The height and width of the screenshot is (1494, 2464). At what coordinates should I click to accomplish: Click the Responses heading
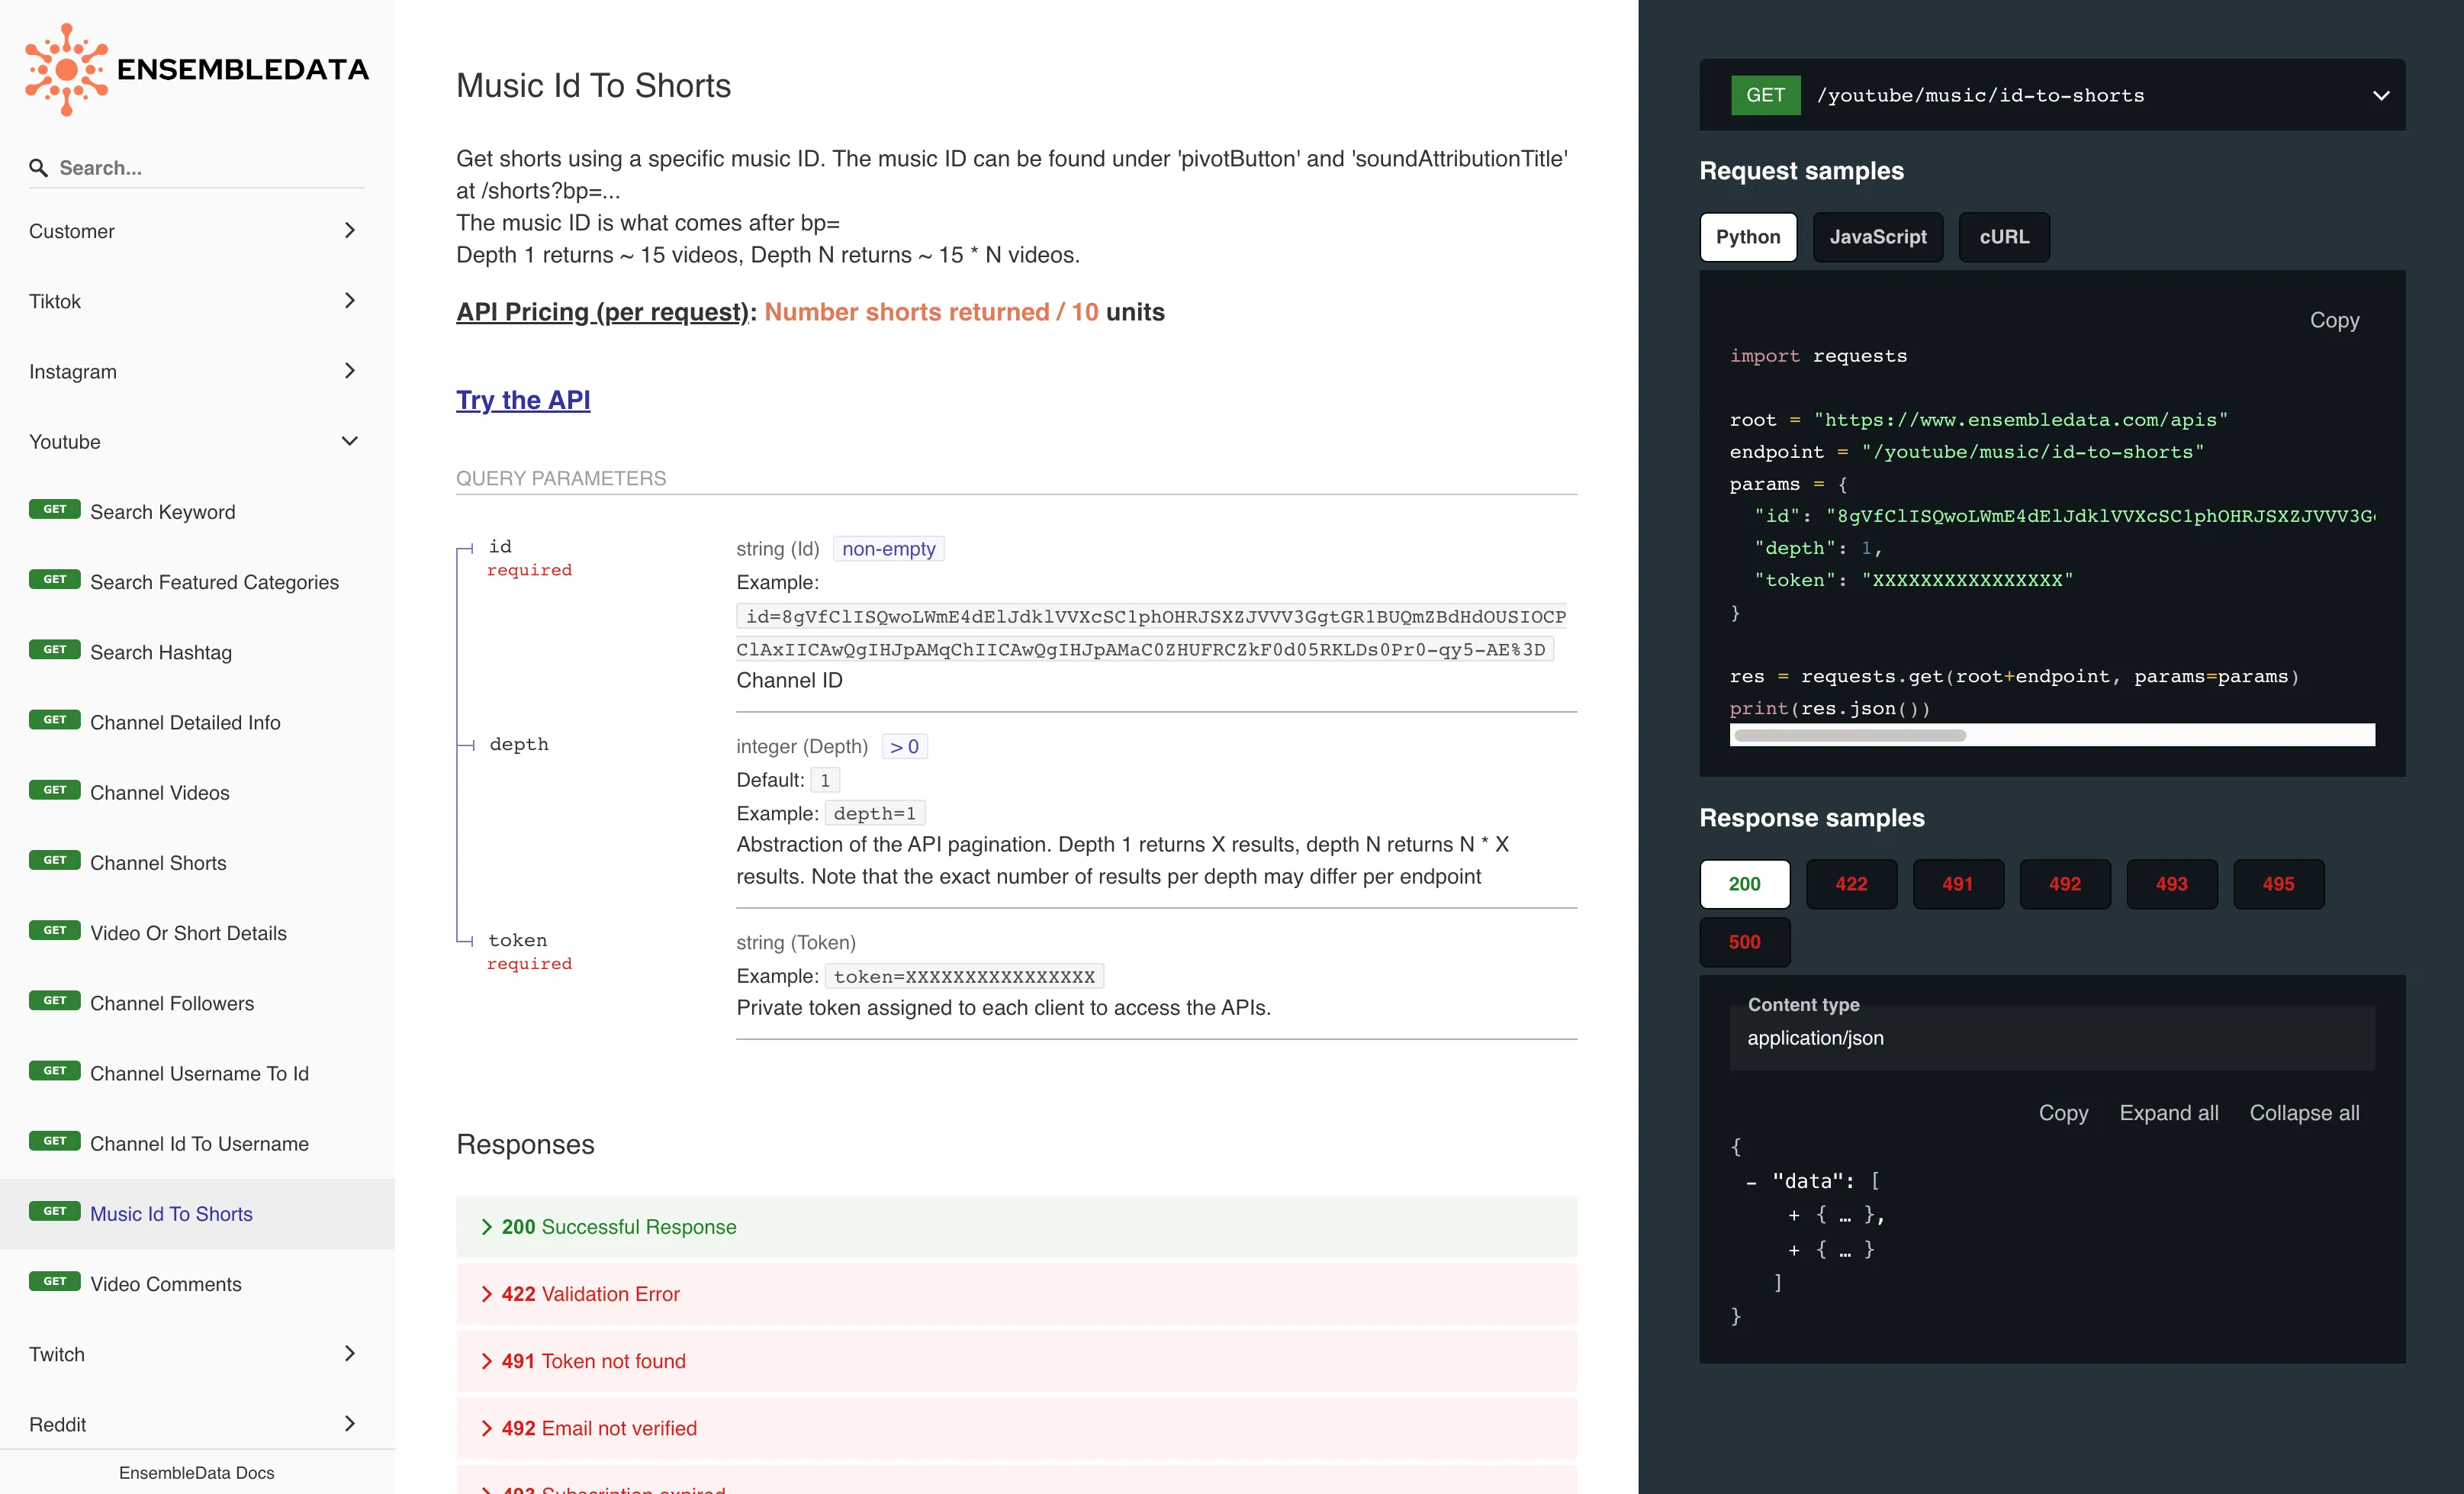(x=525, y=1144)
